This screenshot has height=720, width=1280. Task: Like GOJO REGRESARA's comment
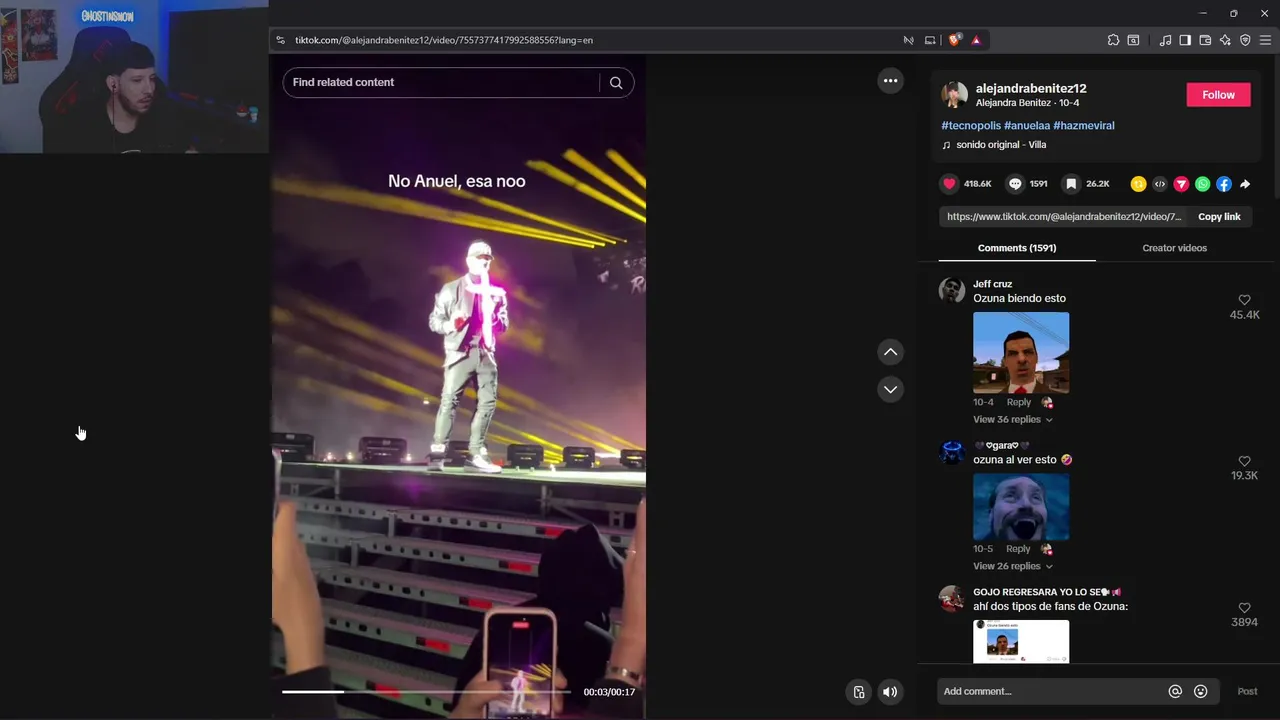(x=1244, y=608)
